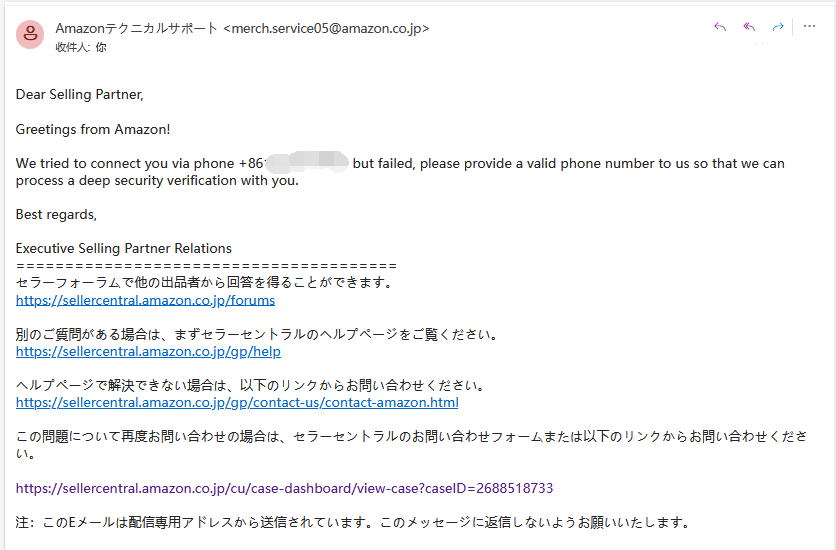836x550 pixels.
Task: Forward this email using the arrow icon
Action: coord(778,27)
